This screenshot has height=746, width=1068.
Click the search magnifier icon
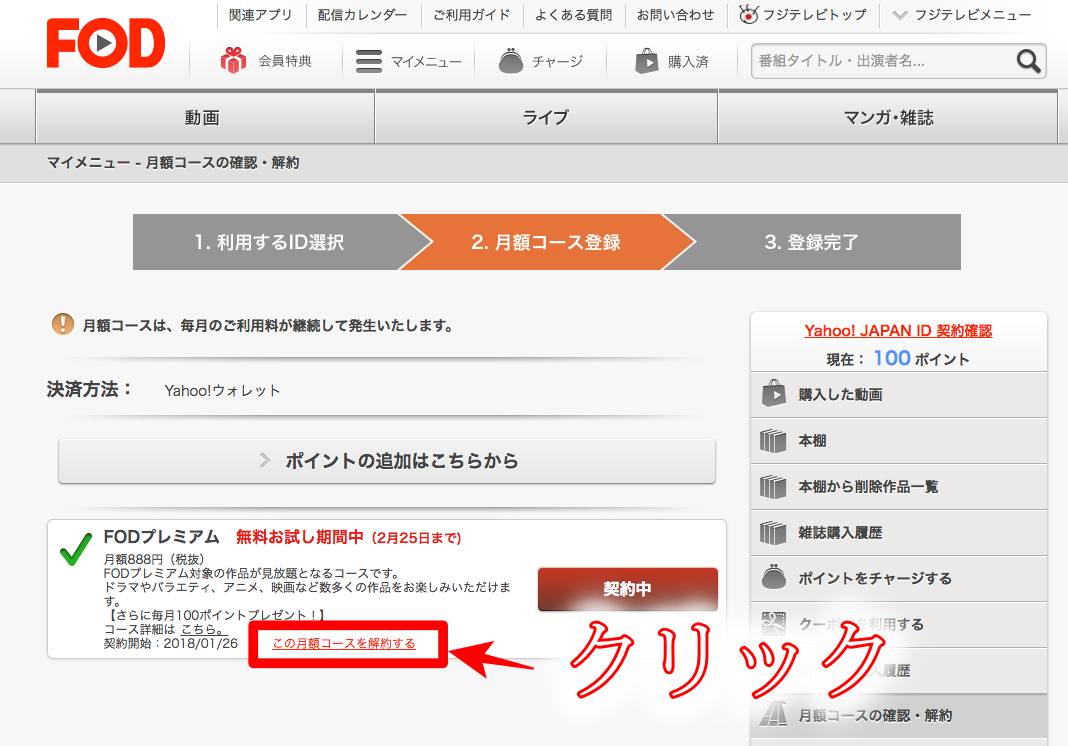click(x=1028, y=61)
